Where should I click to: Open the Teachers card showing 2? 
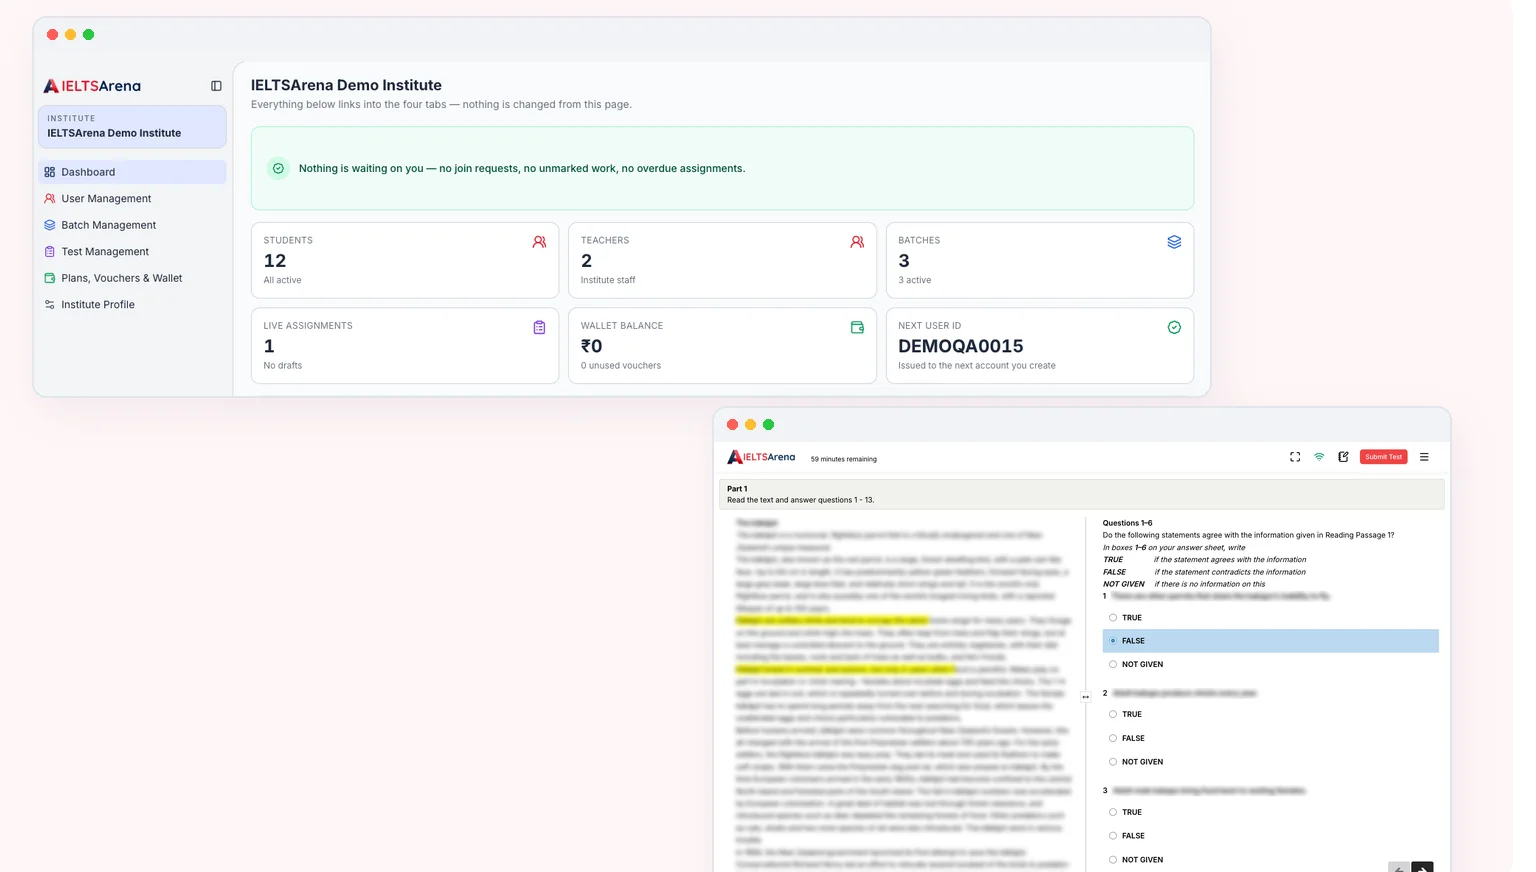(722, 260)
